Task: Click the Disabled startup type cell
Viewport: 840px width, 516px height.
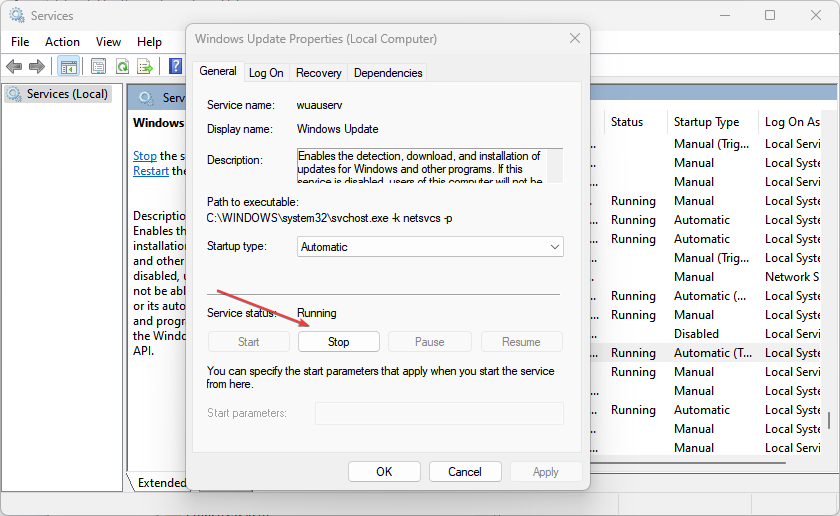Action: click(696, 334)
